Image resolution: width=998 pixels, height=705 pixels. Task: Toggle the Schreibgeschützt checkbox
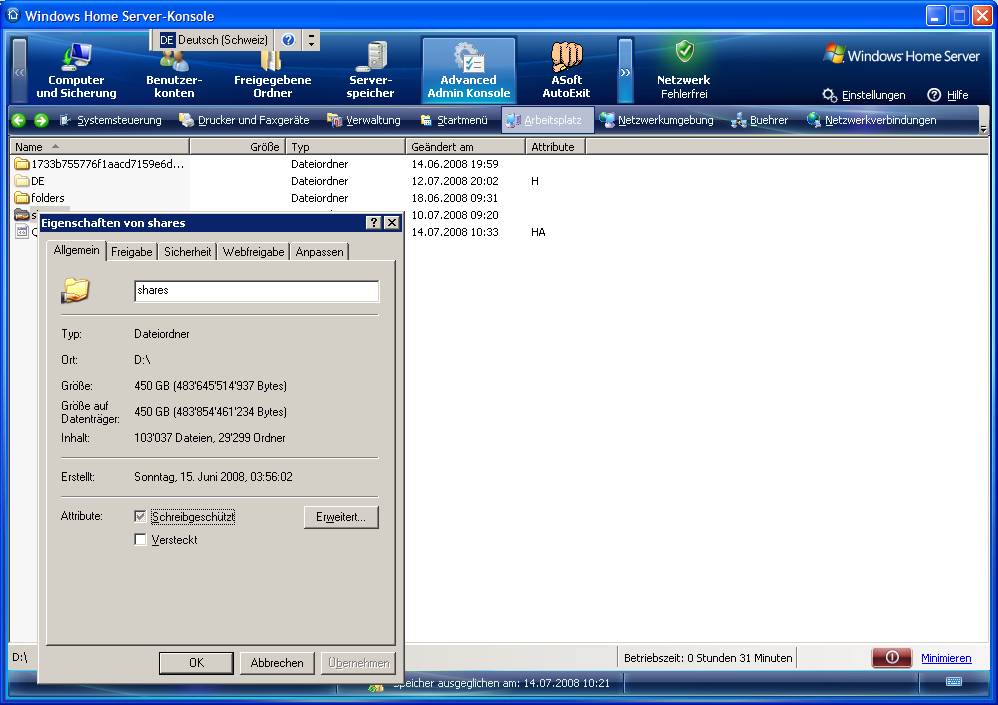point(141,517)
